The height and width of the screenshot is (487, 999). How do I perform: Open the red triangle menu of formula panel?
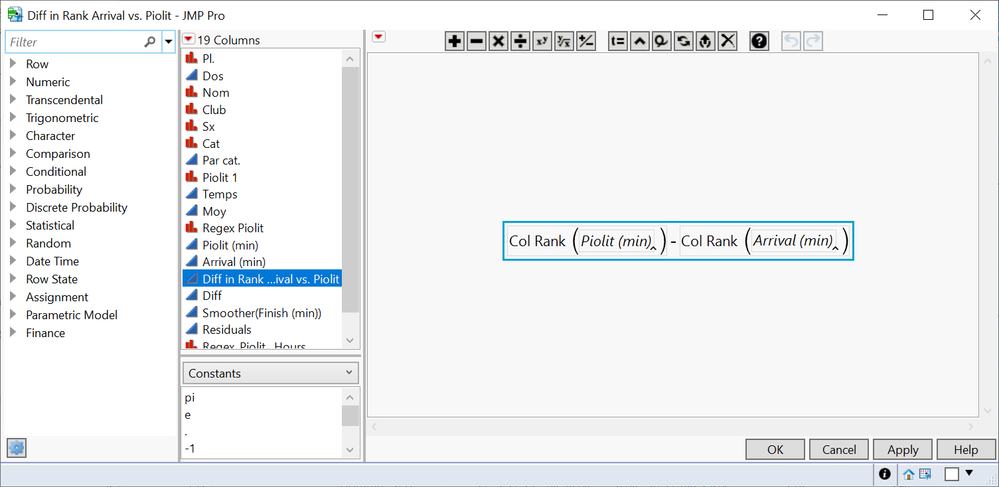pos(379,38)
